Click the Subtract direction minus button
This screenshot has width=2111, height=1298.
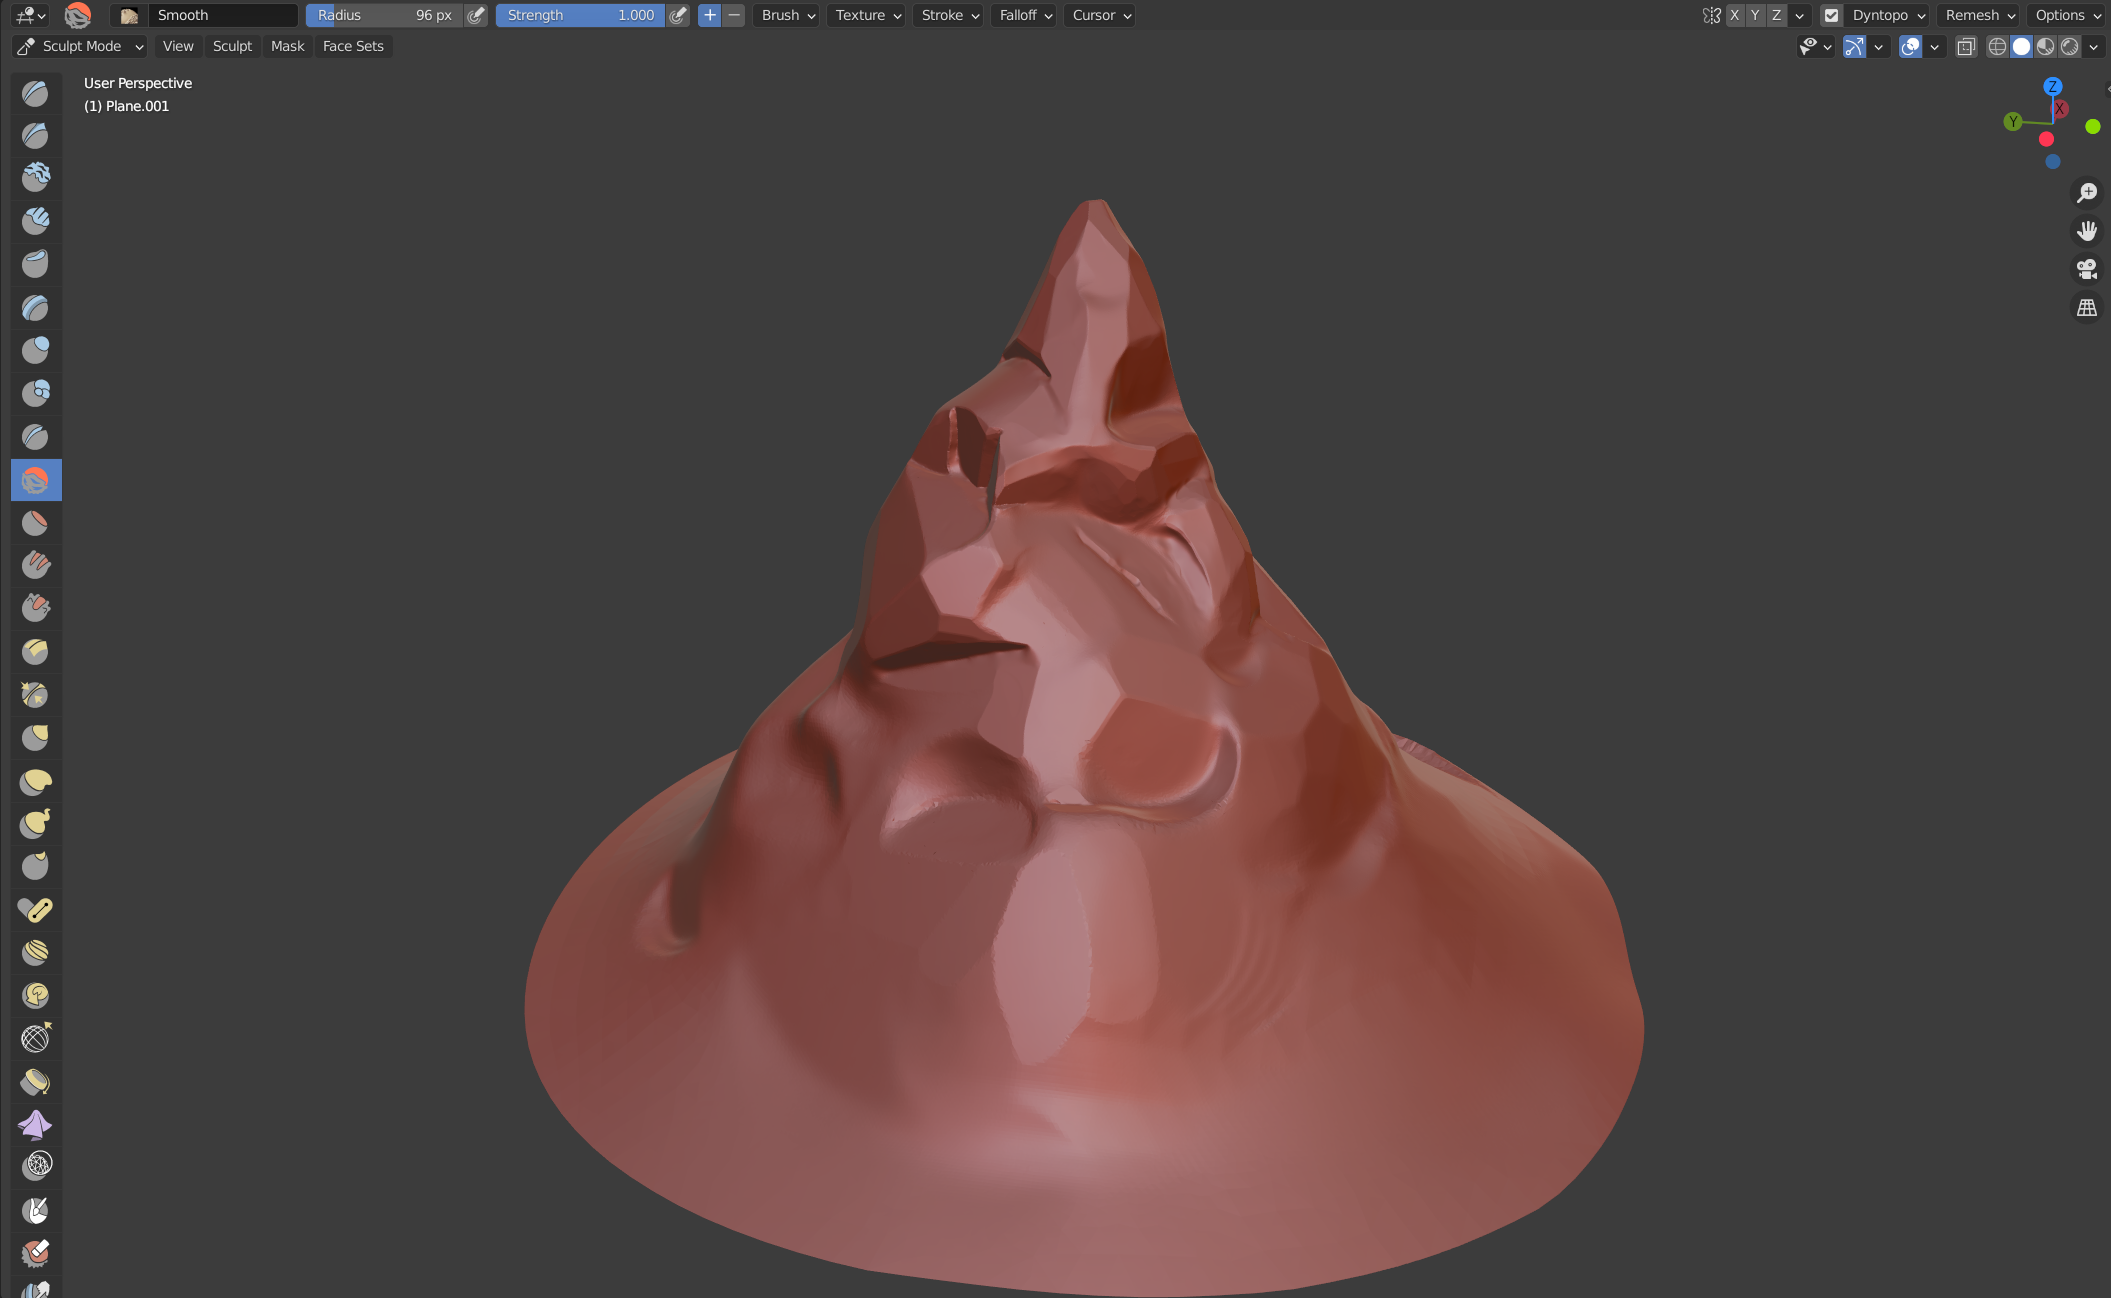click(734, 15)
